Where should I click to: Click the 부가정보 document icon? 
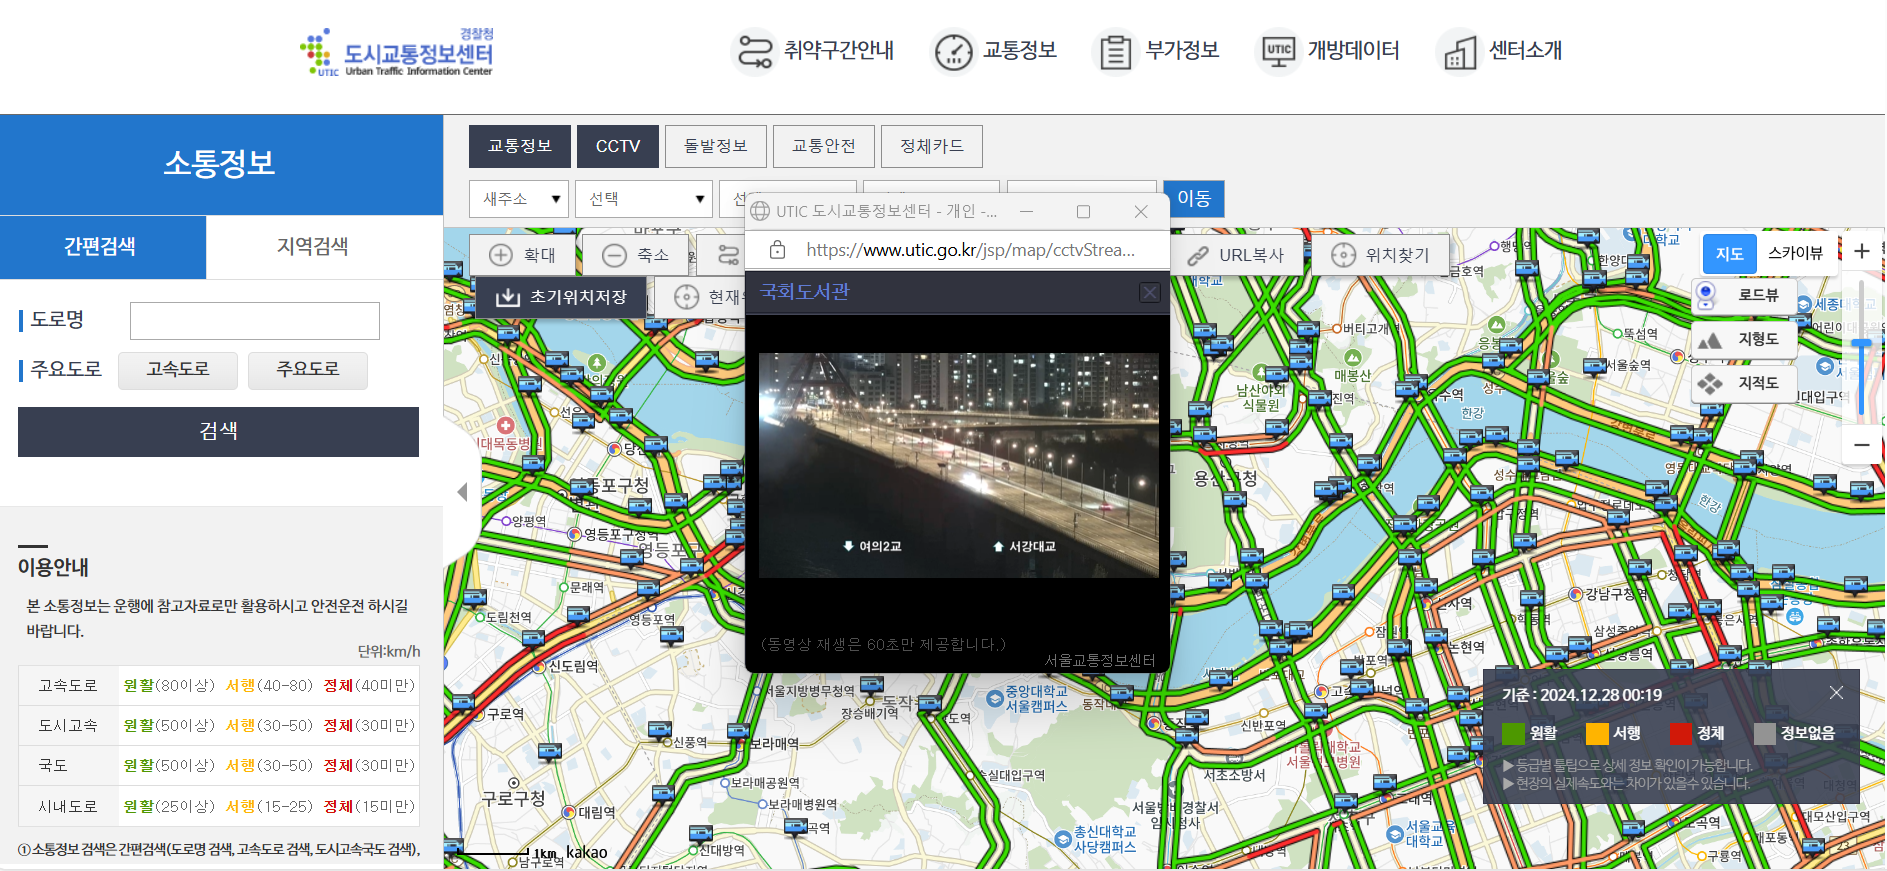click(x=1115, y=52)
